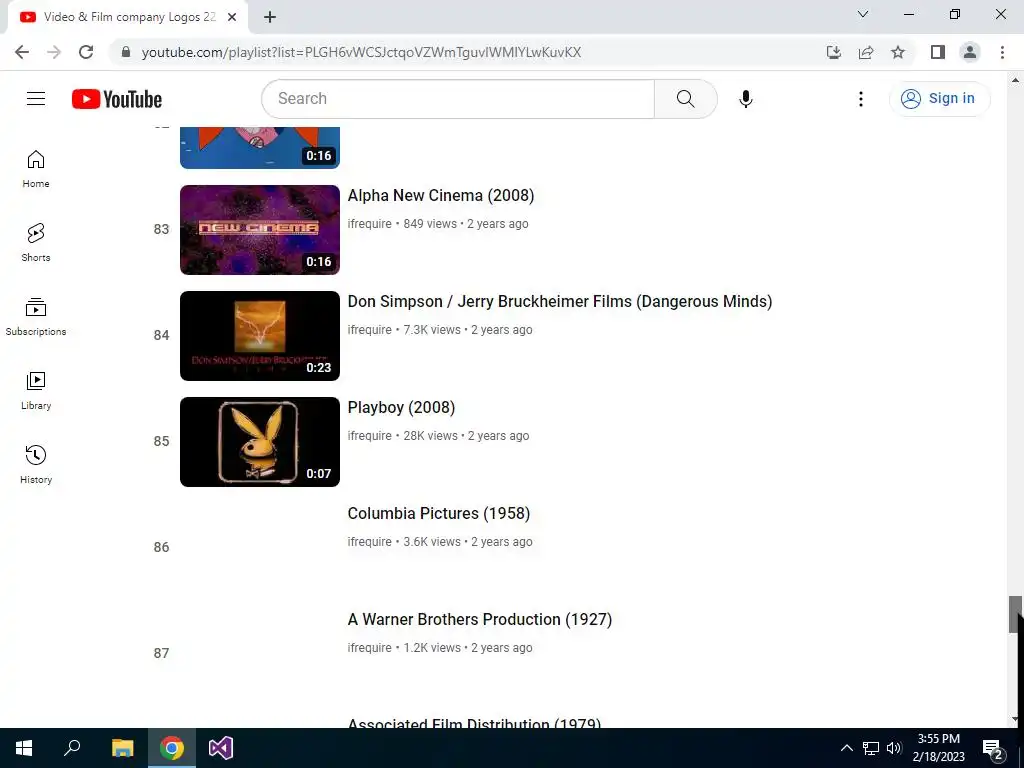This screenshot has width=1024, height=768.
Task: Open volume control tray icon
Action: [x=894, y=748]
